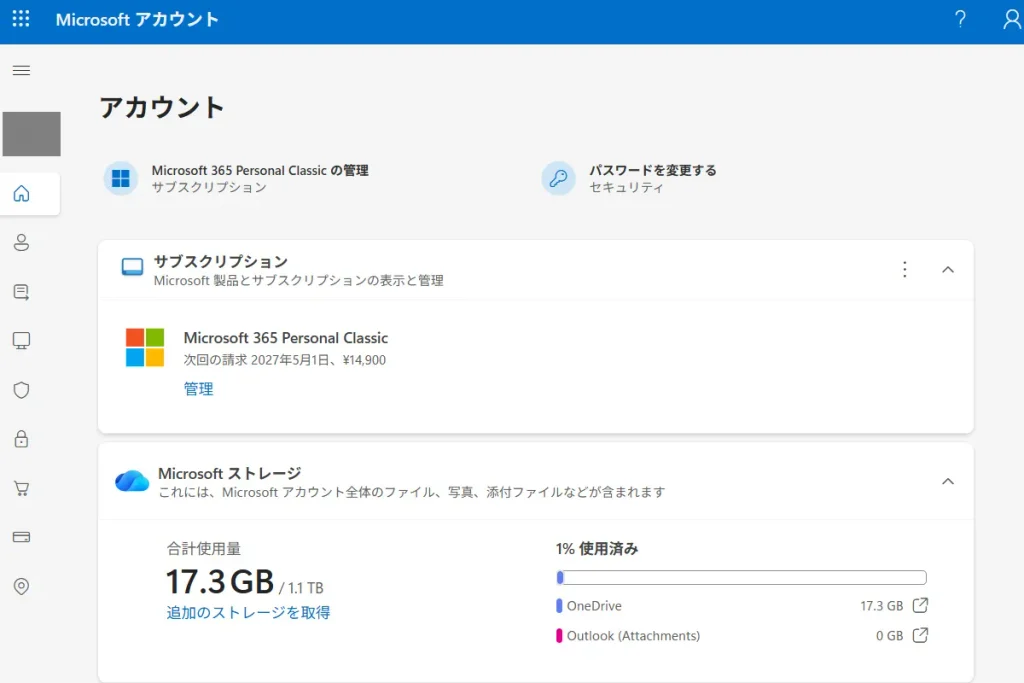Open the subscriptions list icon in sidebar
The image size is (1024, 683).
click(x=22, y=292)
